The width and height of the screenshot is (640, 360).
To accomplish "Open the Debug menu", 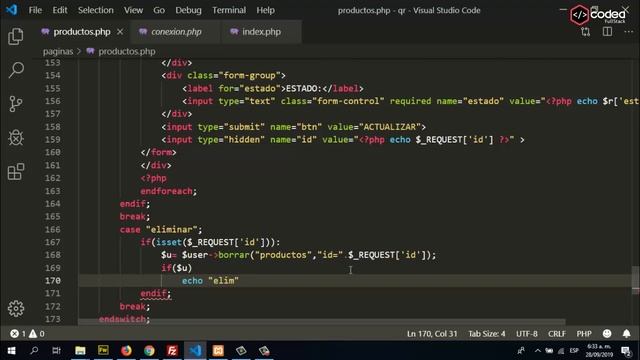I will pyautogui.click(x=188, y=10).
